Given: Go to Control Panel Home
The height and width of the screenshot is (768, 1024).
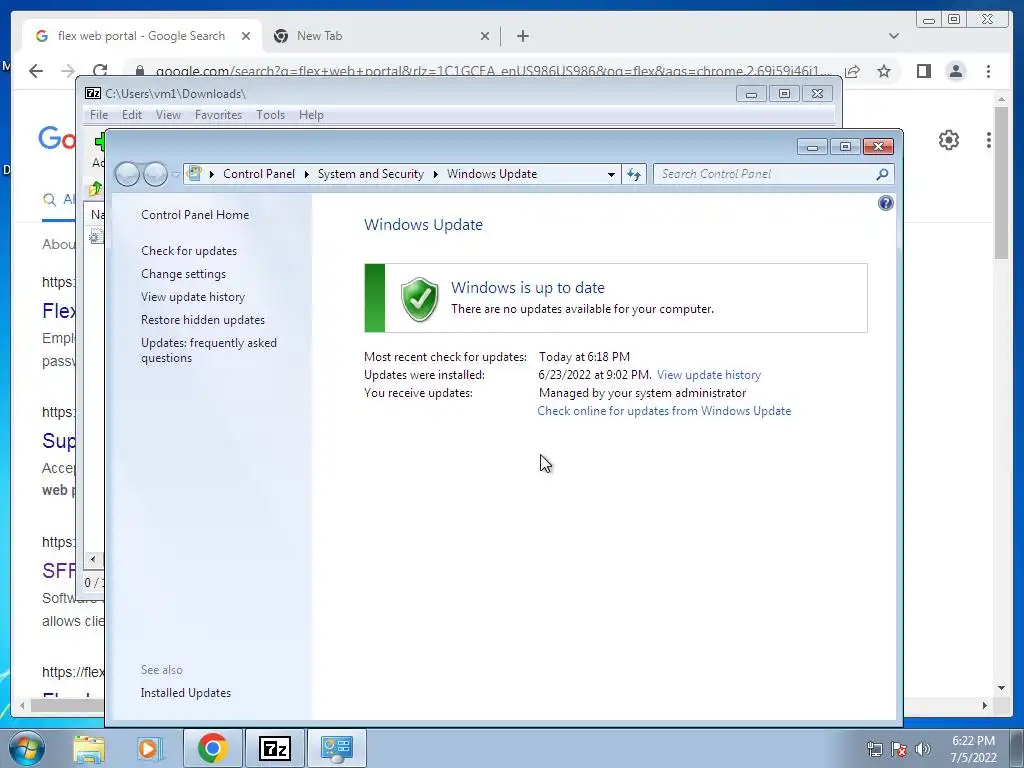Looking at the screenshot, I should tap(195, 215).
